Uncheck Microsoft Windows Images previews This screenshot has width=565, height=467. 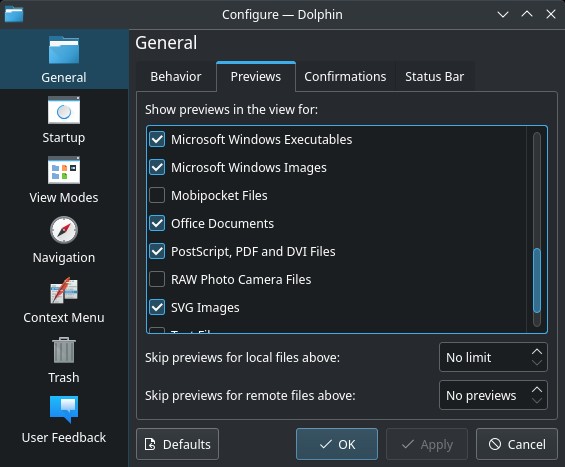click(x=157, y=167)
